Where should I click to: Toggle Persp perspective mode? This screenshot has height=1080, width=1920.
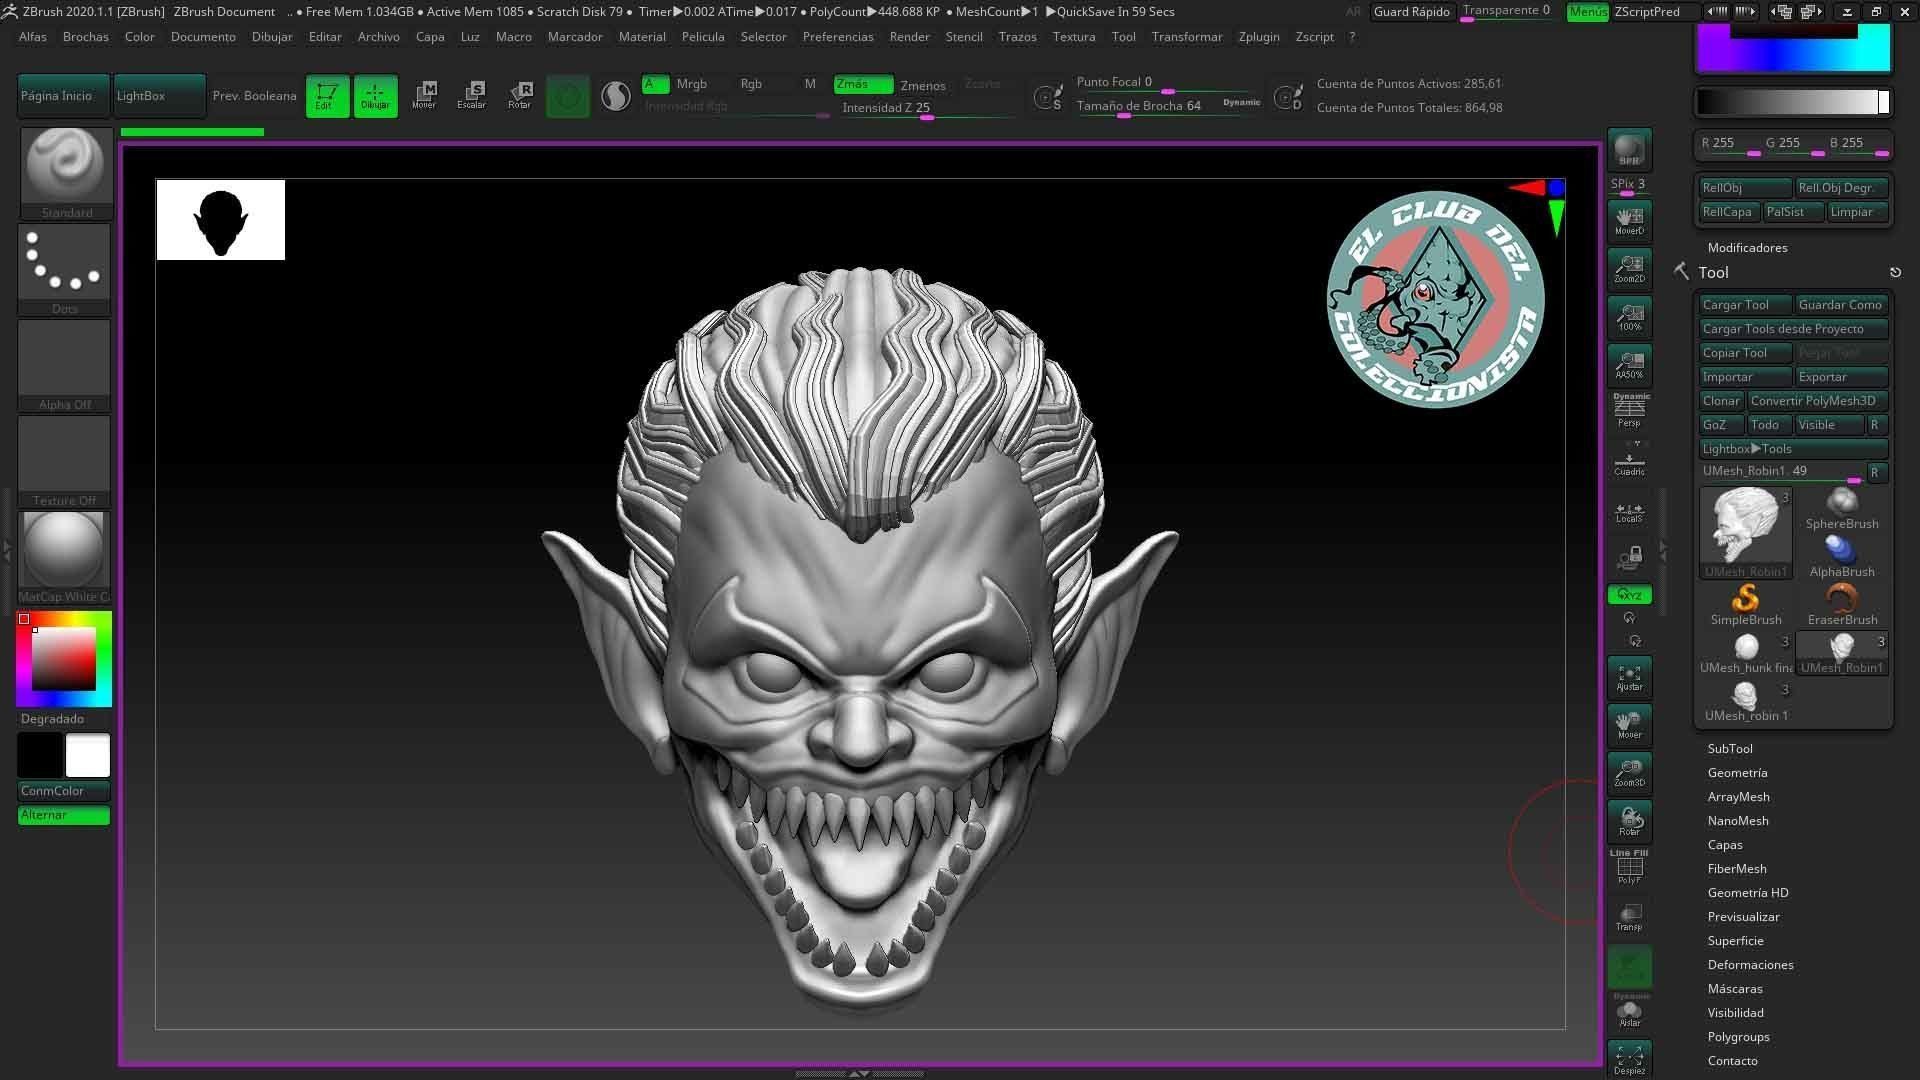[1629, 412]
